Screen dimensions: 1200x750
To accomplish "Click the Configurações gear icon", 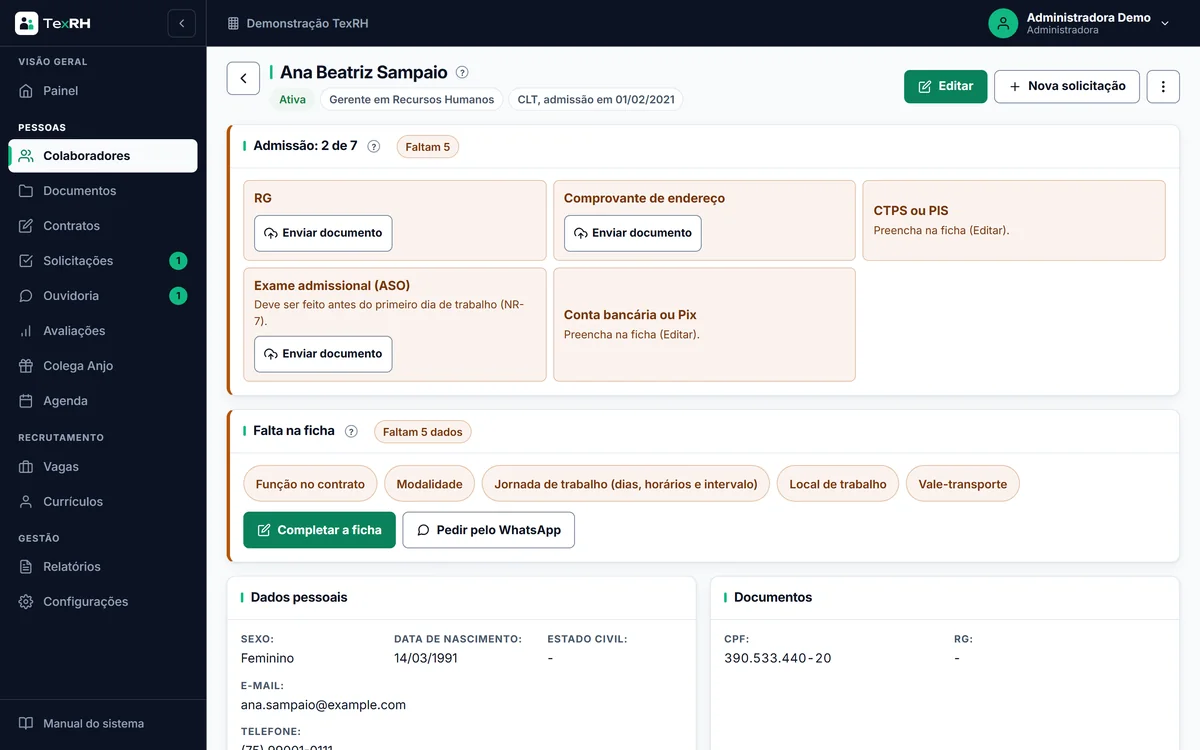I will coord(26,602).
